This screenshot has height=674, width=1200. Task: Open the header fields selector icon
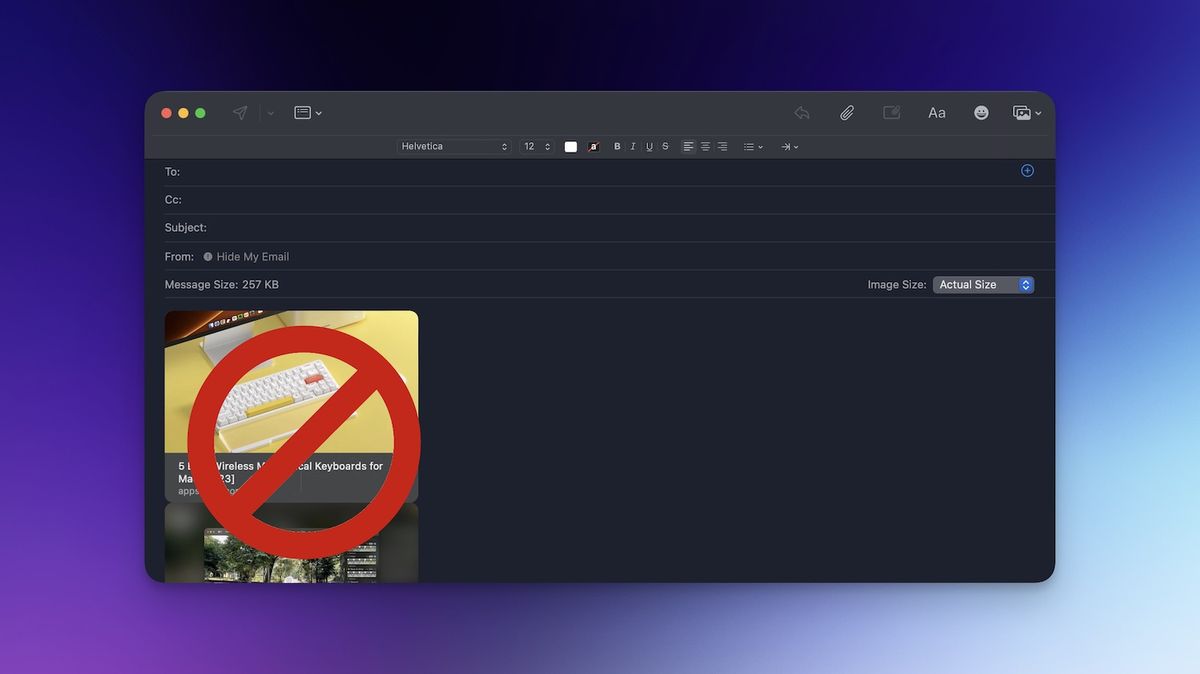pos(307,113)
